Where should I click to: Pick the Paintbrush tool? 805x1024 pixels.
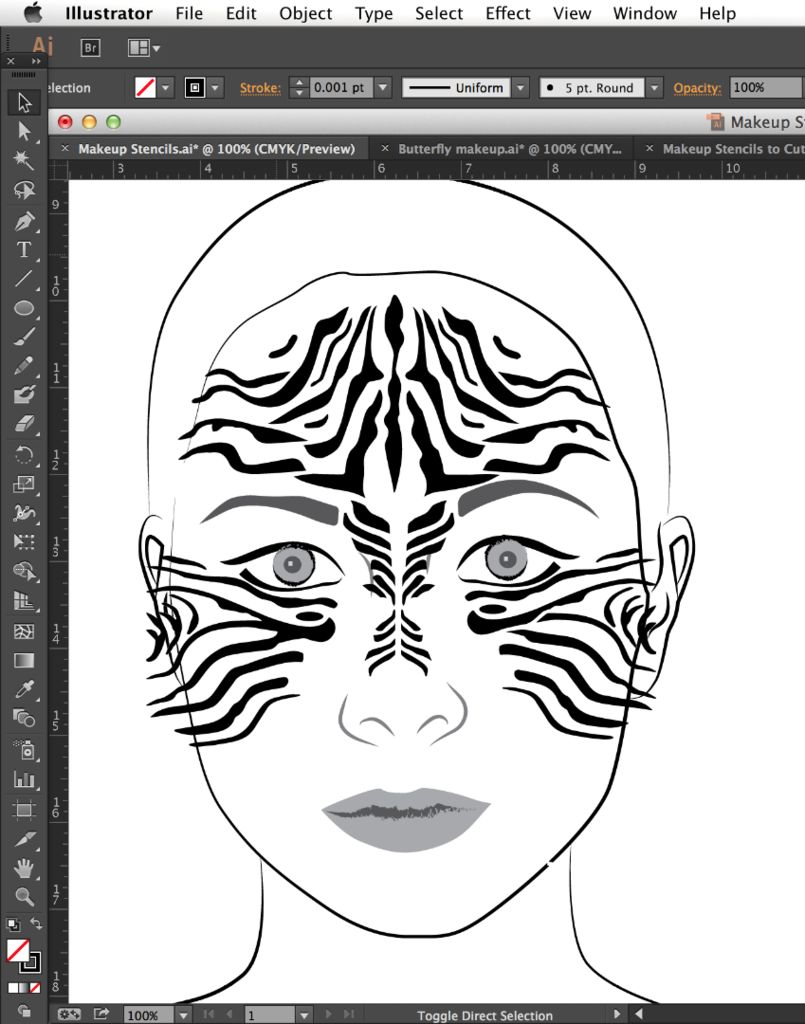pyautogui.click(x=24, y=336)
